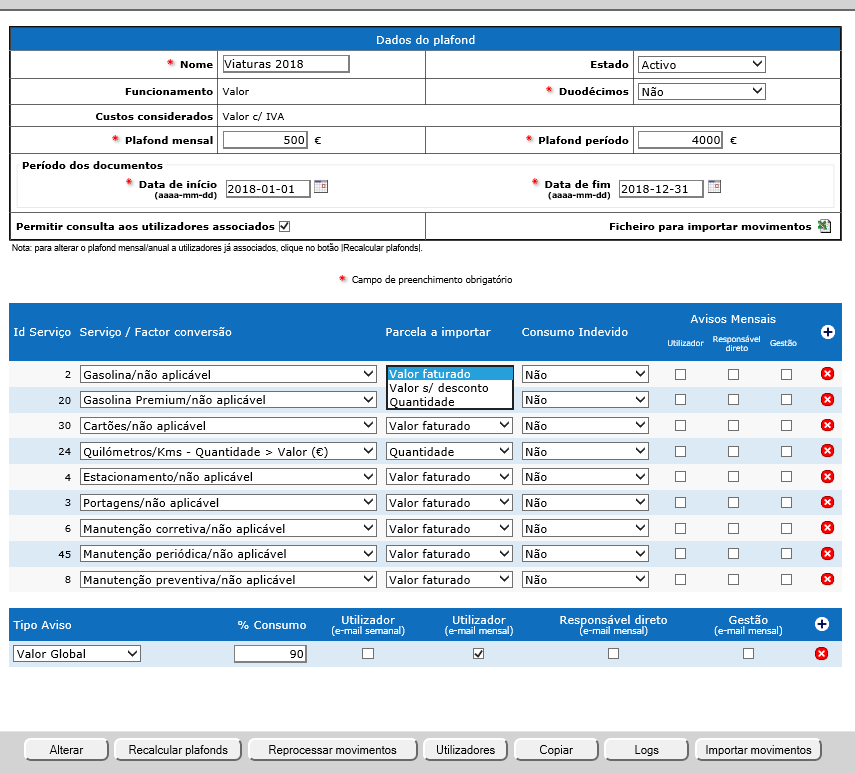Remove the Manutenção corretiva service row
This screenshot has width=855, height=773.
coord(827,528)
